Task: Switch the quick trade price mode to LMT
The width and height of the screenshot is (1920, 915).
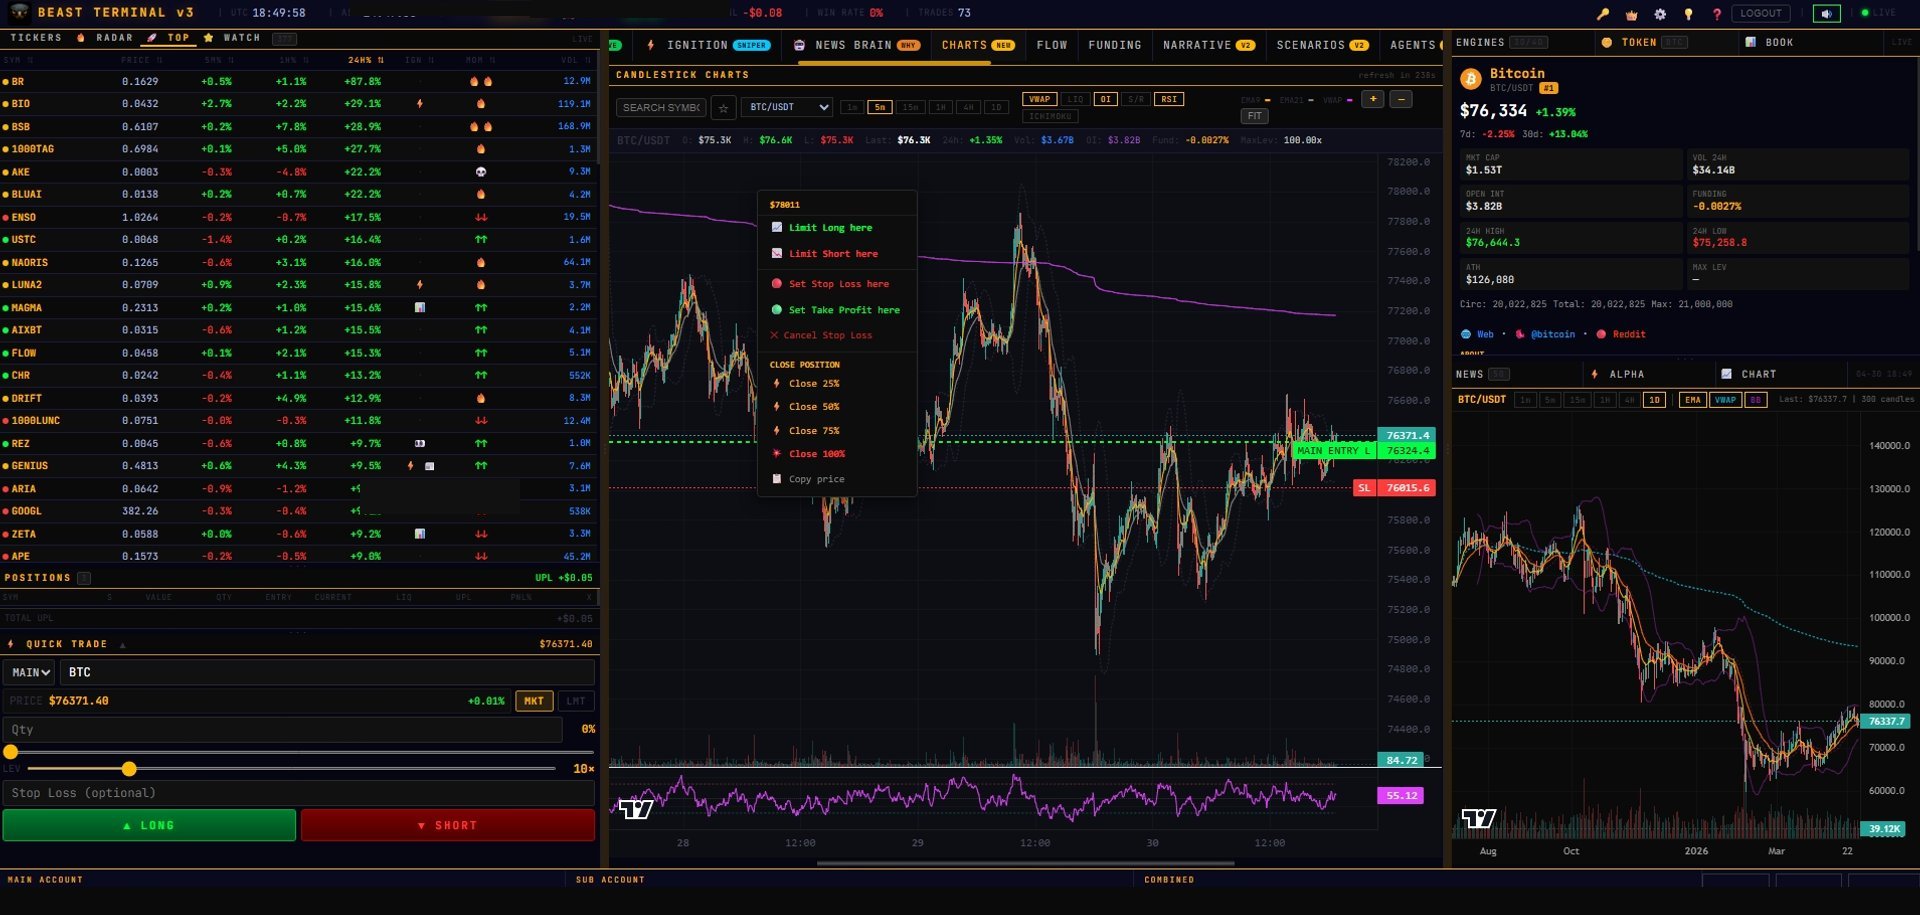Action: pos(577,701)
